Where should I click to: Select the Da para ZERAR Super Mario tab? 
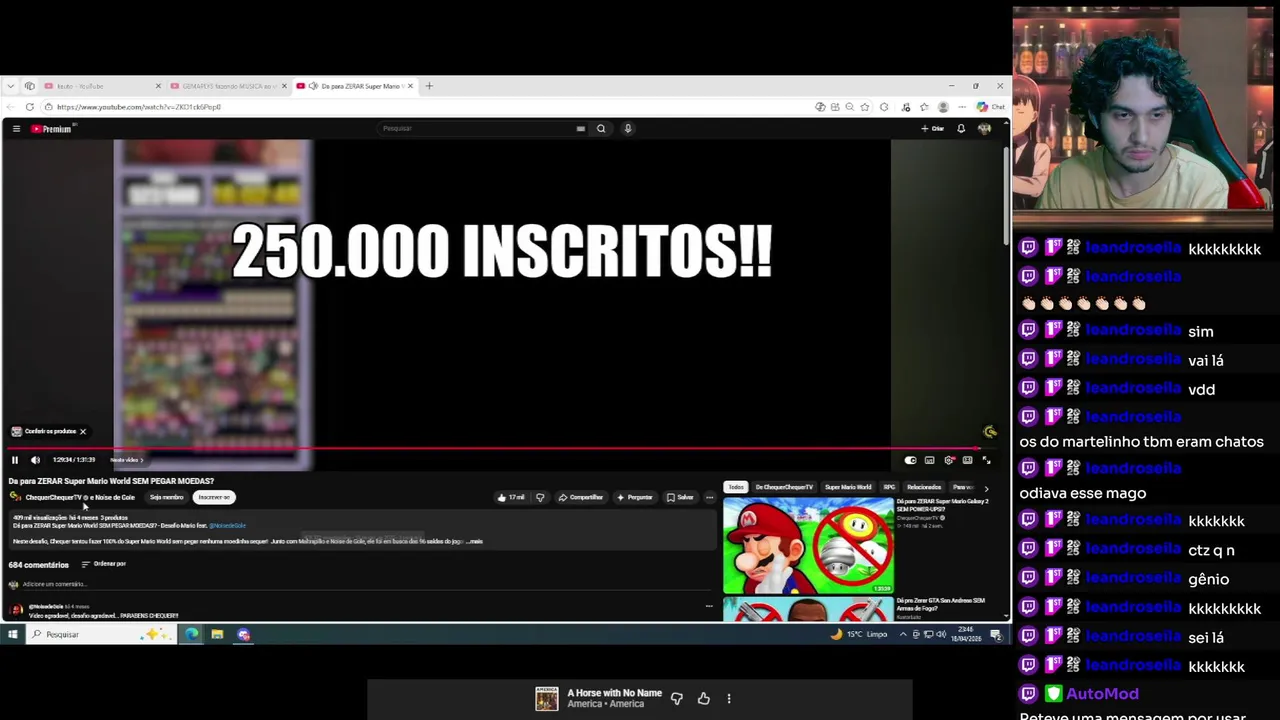tap(354, 86)
